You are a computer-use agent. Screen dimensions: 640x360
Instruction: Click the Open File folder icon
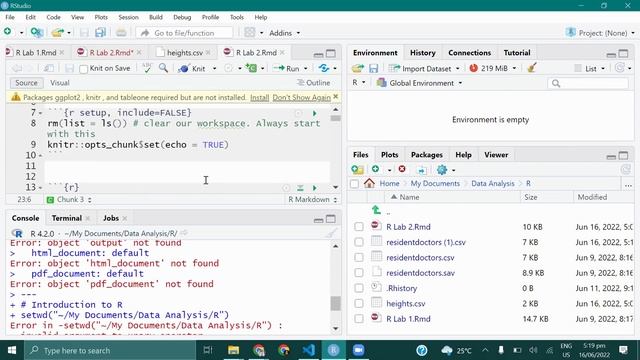[x=58, y=33]
